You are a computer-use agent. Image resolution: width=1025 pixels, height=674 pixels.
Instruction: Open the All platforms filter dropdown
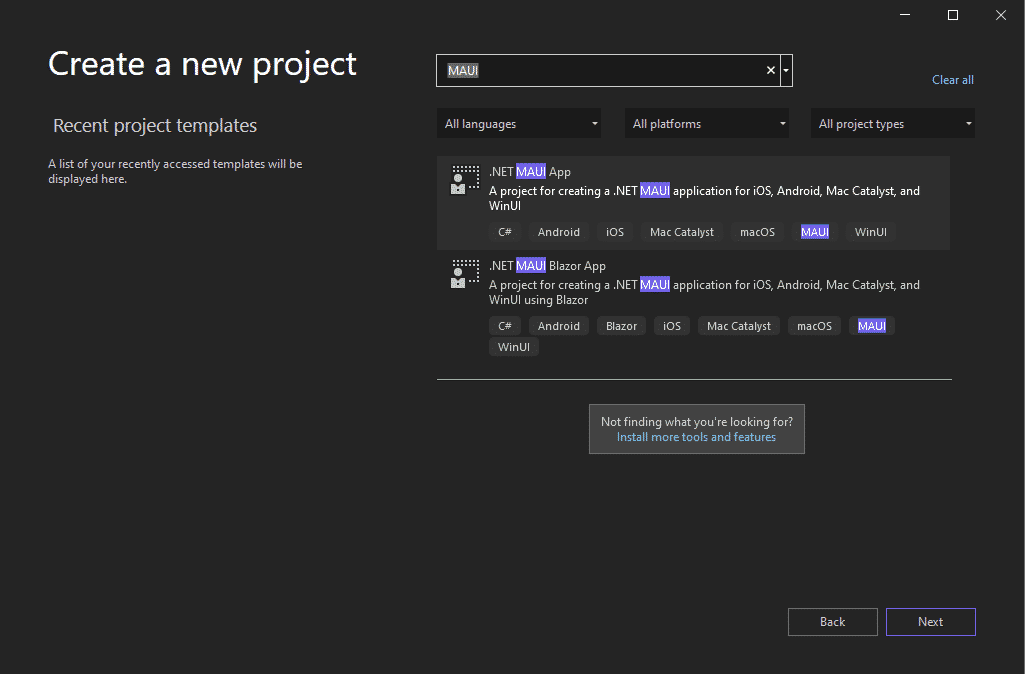coord(707,124)
